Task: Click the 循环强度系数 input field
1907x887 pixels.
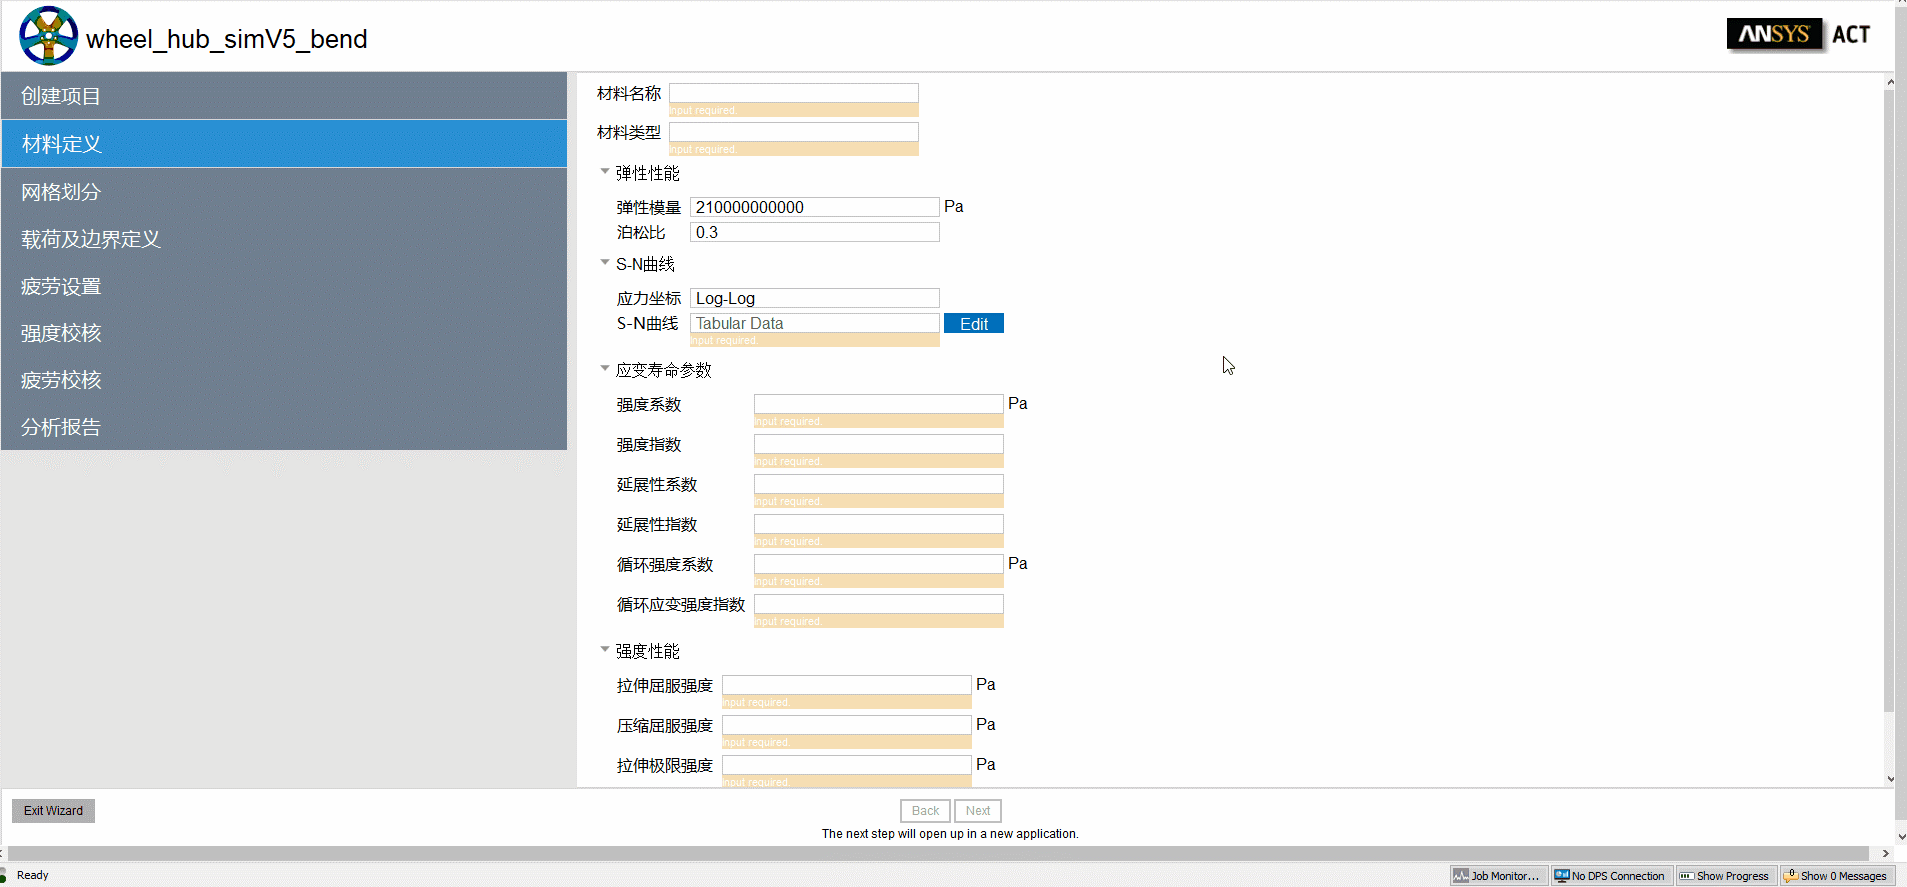Action: [878, 564]
